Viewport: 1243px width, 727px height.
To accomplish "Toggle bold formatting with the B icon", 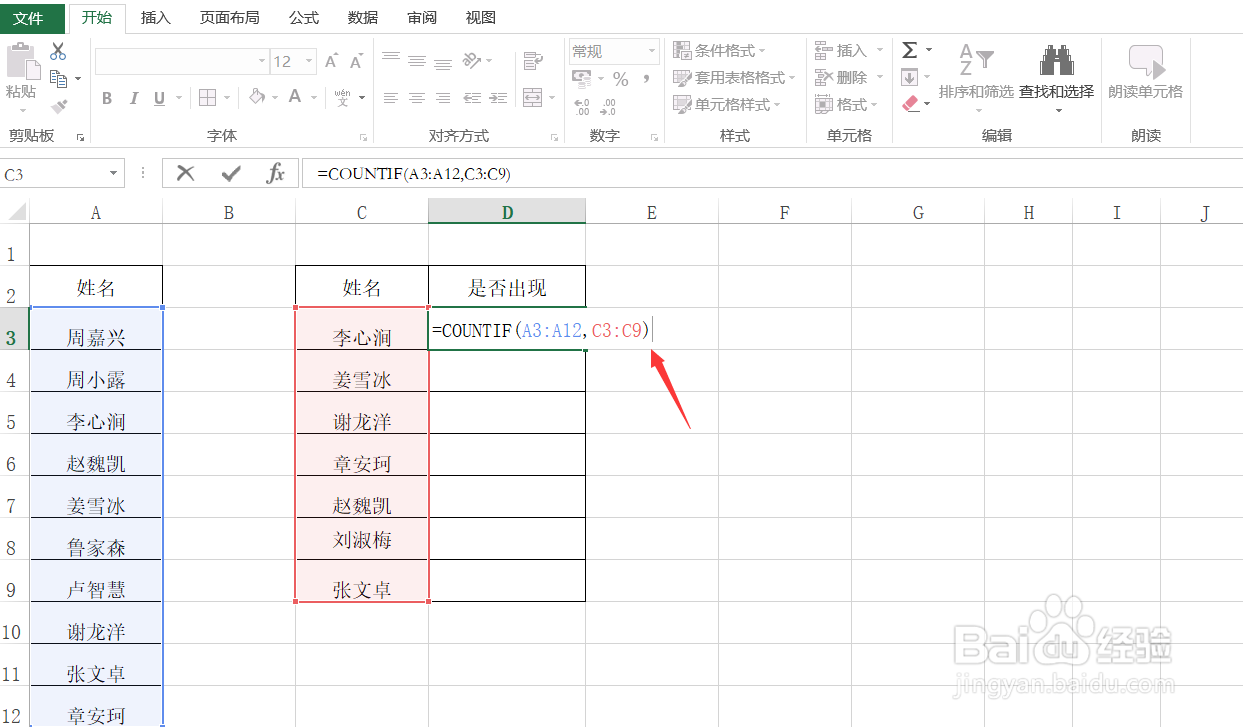I will [x=107, y=98].
